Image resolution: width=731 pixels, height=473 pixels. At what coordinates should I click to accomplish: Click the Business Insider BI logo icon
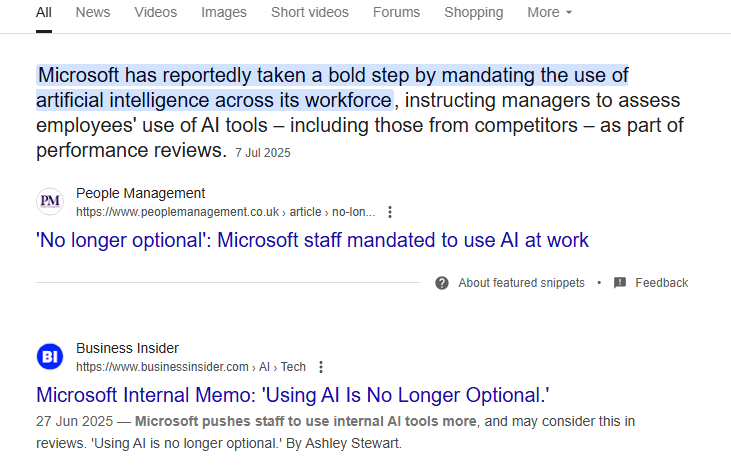pos(50,356)
